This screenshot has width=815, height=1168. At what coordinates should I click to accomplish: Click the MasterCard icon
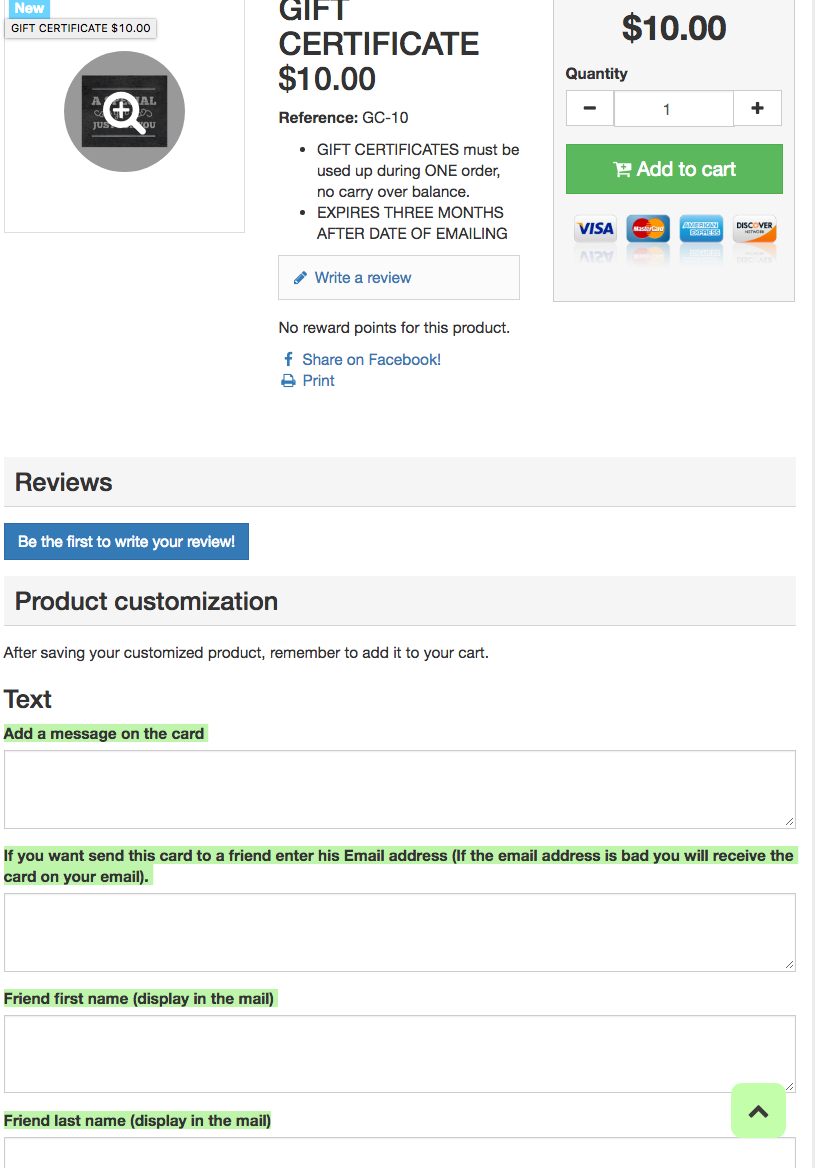click(x=648, y=229)
